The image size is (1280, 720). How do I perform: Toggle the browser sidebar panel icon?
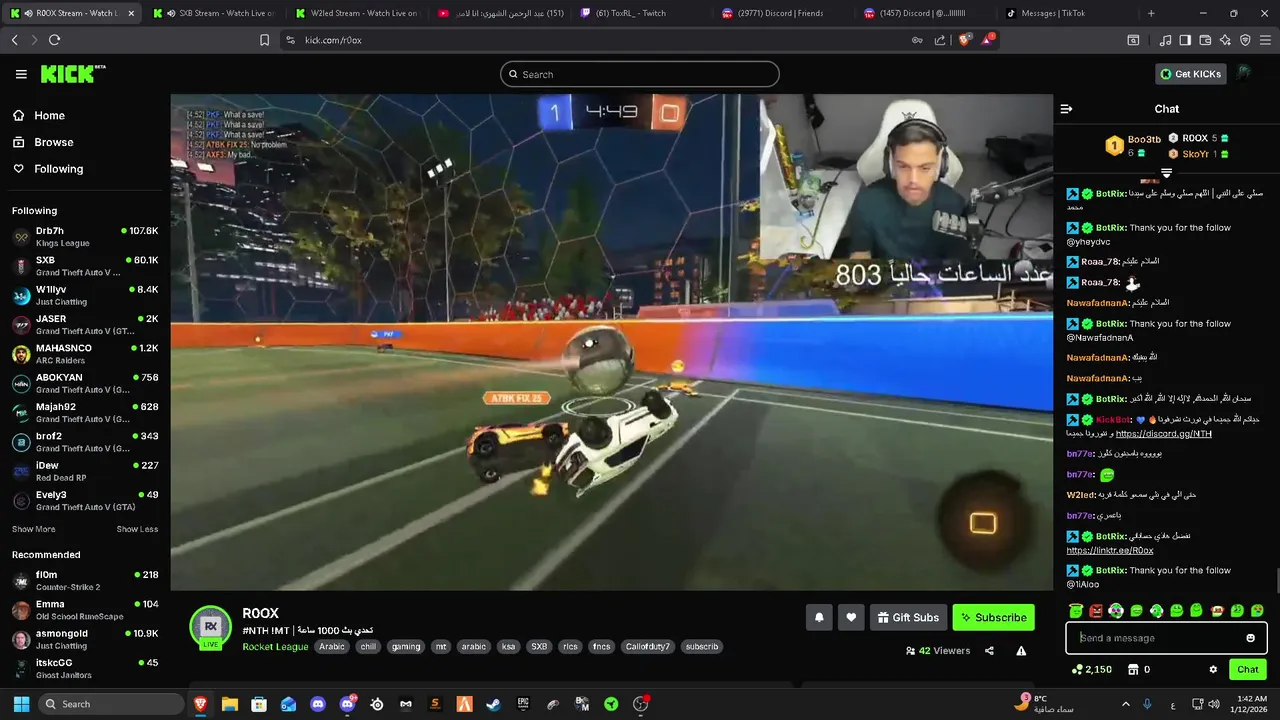(x=1185, y=40)
